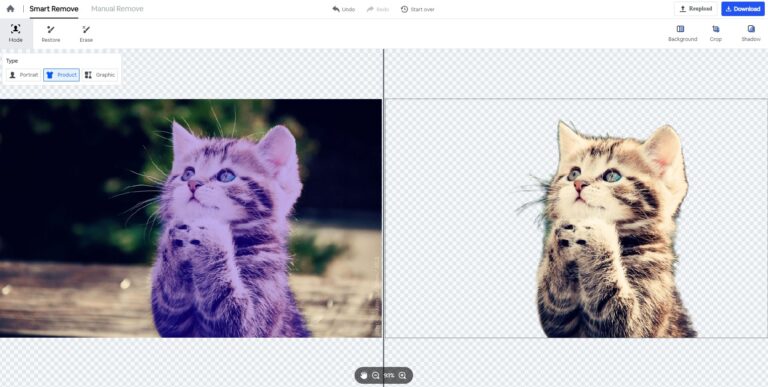
Task: Choose the Portrait type option
Action: [24, 75]
